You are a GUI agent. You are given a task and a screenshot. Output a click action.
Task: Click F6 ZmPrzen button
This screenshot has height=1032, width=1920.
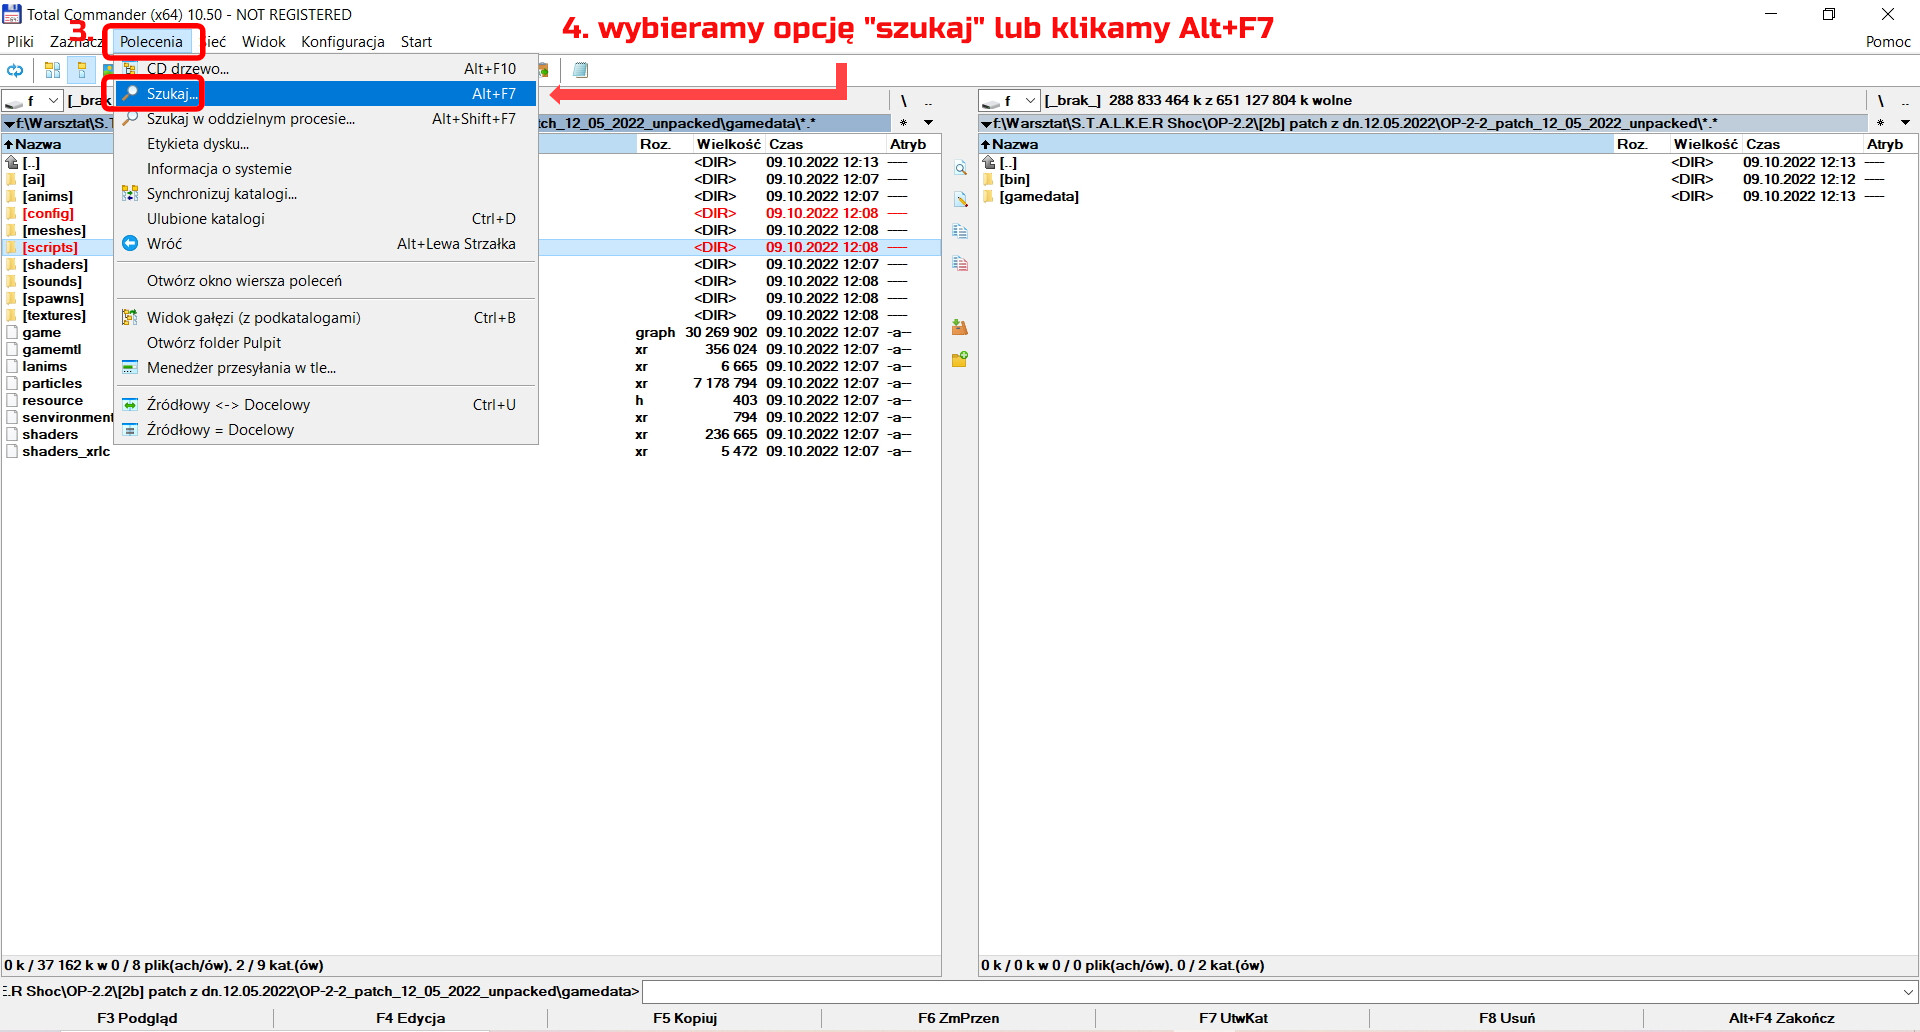coord(959,1018)
